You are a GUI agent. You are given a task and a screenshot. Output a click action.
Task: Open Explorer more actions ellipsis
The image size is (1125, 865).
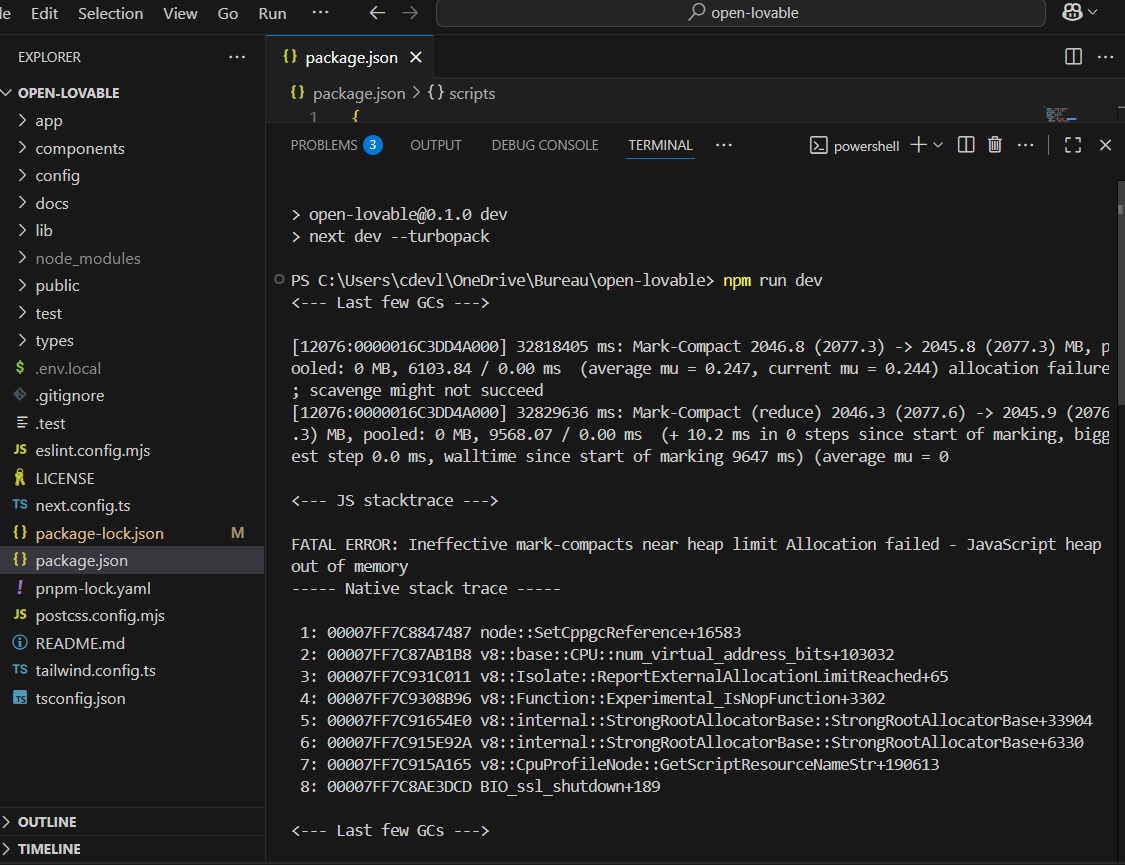click(237, 57)
